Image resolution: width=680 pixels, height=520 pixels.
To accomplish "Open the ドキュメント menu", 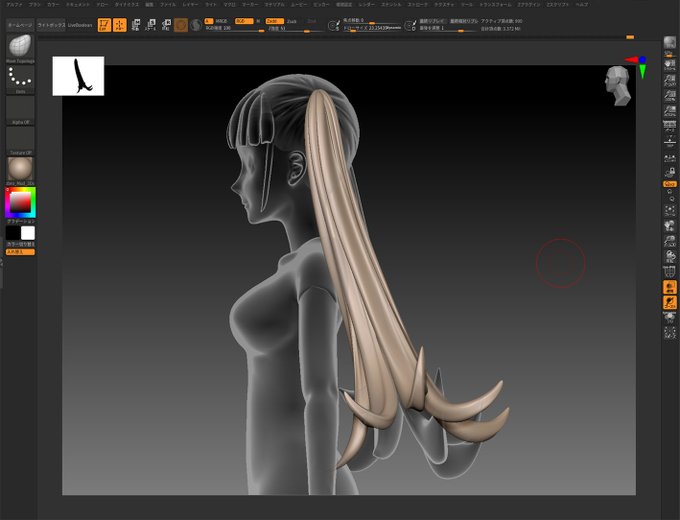I will pos(78,4).
